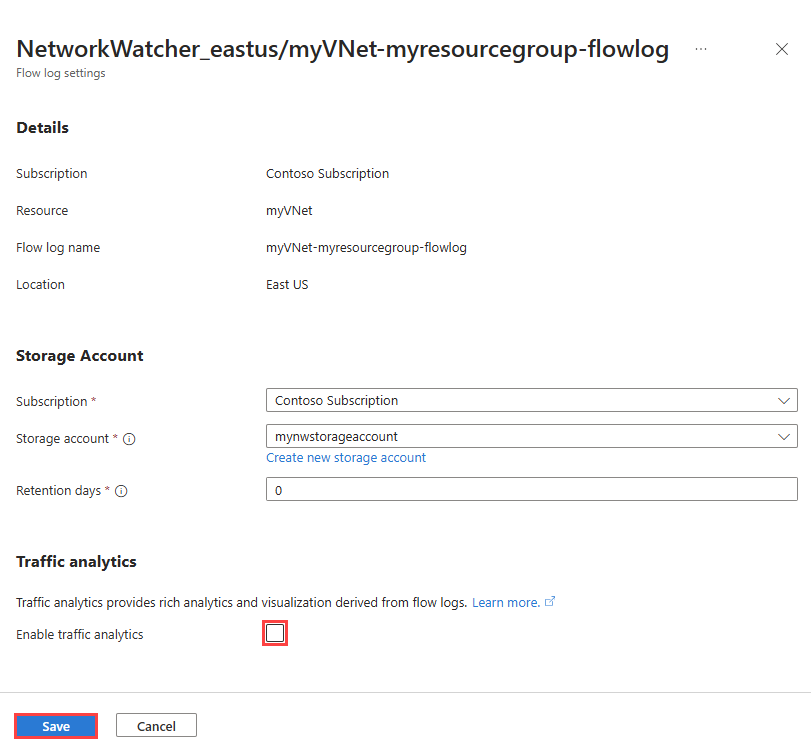Focus the Retention days input field
Viewport: 811px width, 749px height.
[530, 490]
